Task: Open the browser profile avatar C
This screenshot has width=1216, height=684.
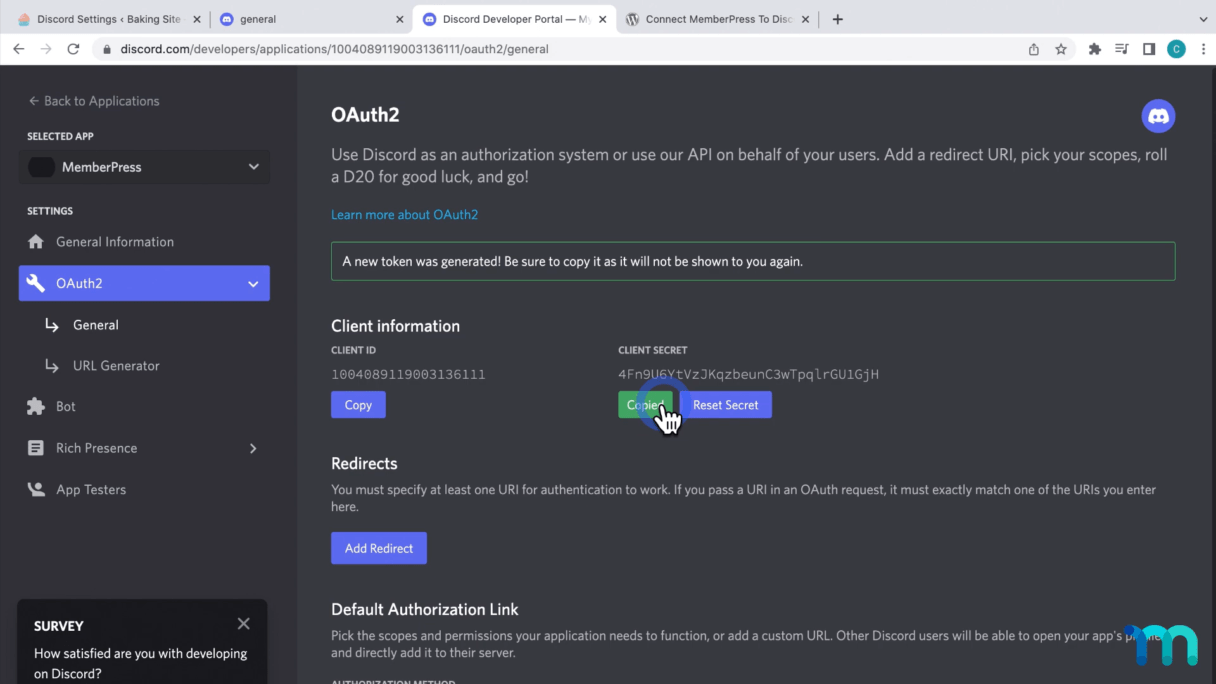Action: (x=1176, y=47)
